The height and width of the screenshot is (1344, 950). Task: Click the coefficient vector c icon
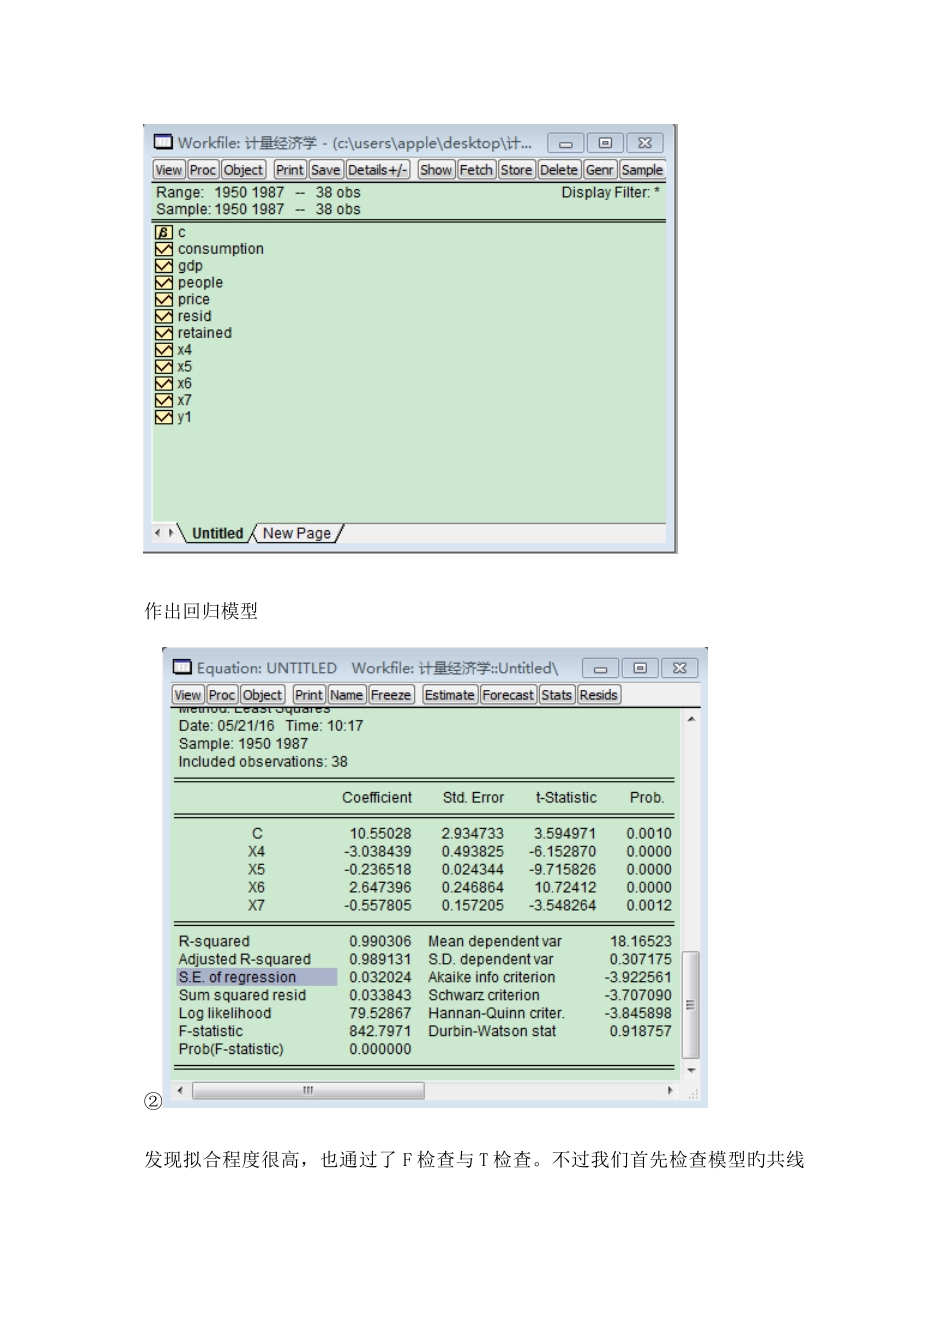pos(164,232)
